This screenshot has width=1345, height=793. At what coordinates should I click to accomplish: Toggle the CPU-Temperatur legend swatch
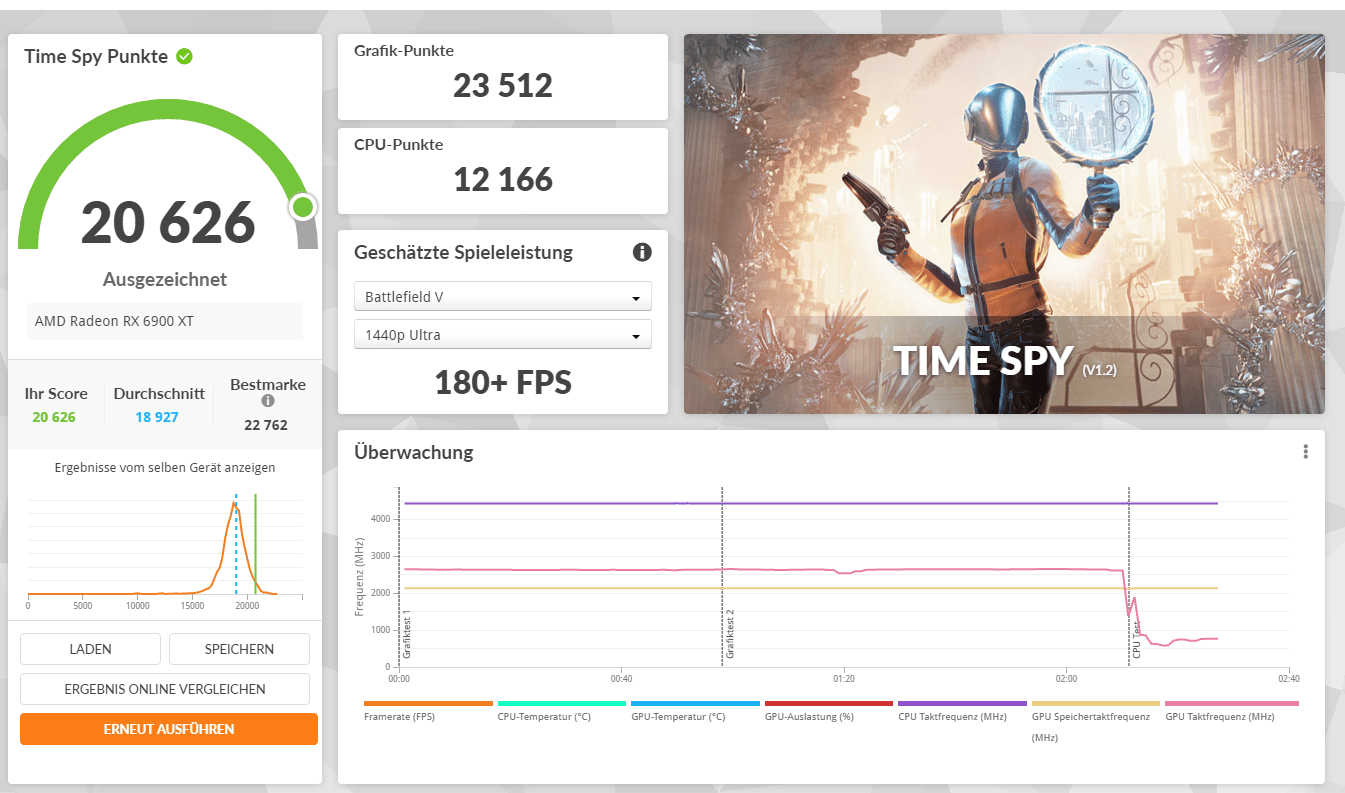coord(561,704)
